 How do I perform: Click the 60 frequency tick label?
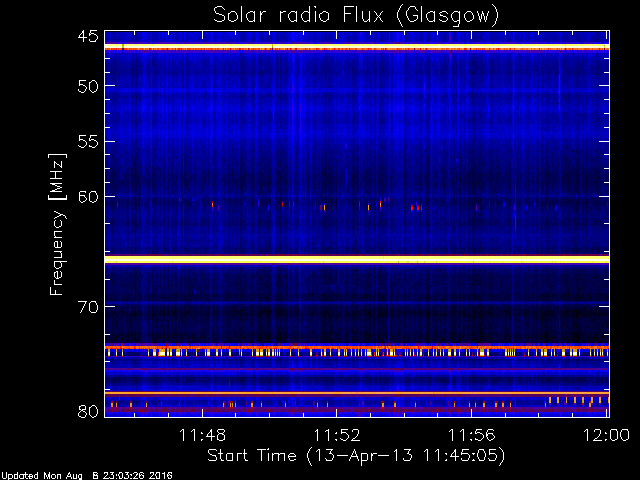click(88, 197)
